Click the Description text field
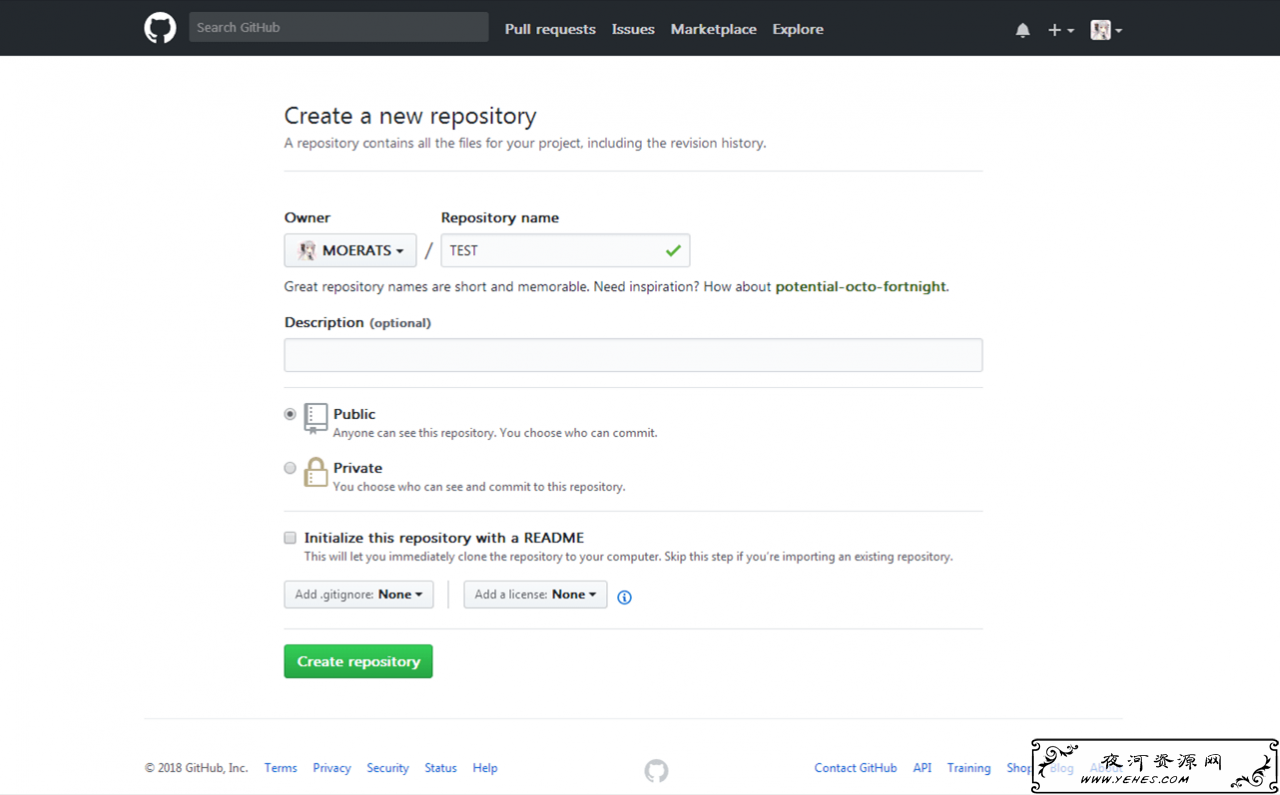The width and height of the screenshot is (1280, 795). tap(633, 355)
